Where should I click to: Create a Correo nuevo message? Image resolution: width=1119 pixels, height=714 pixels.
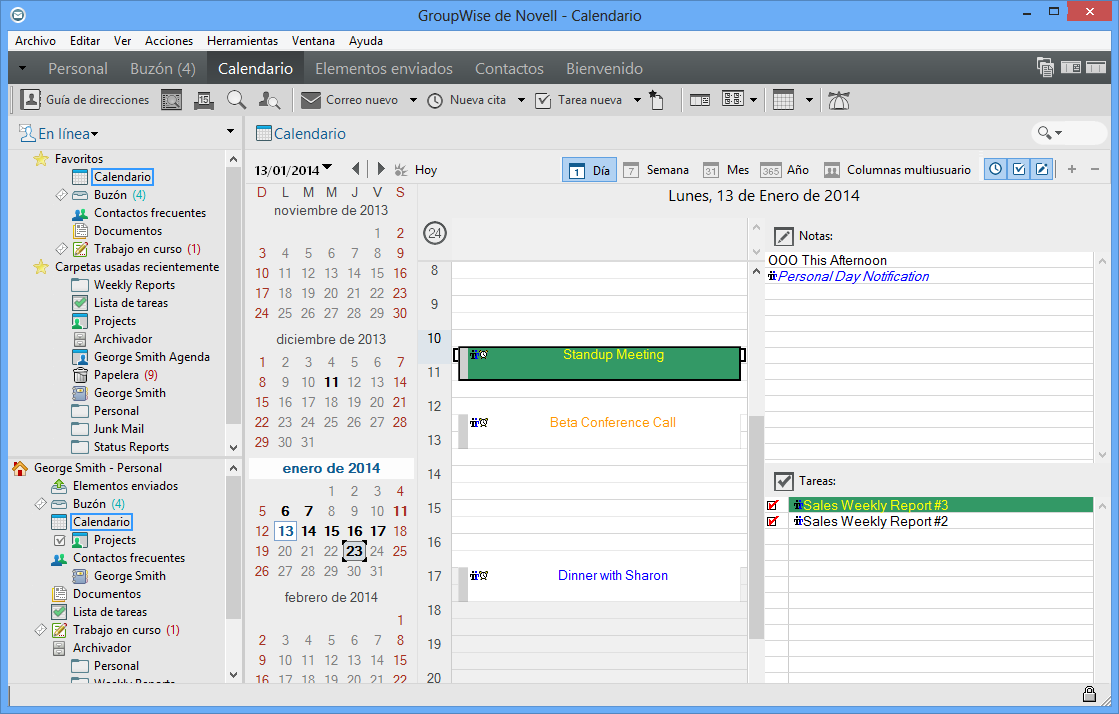point(349,100)
